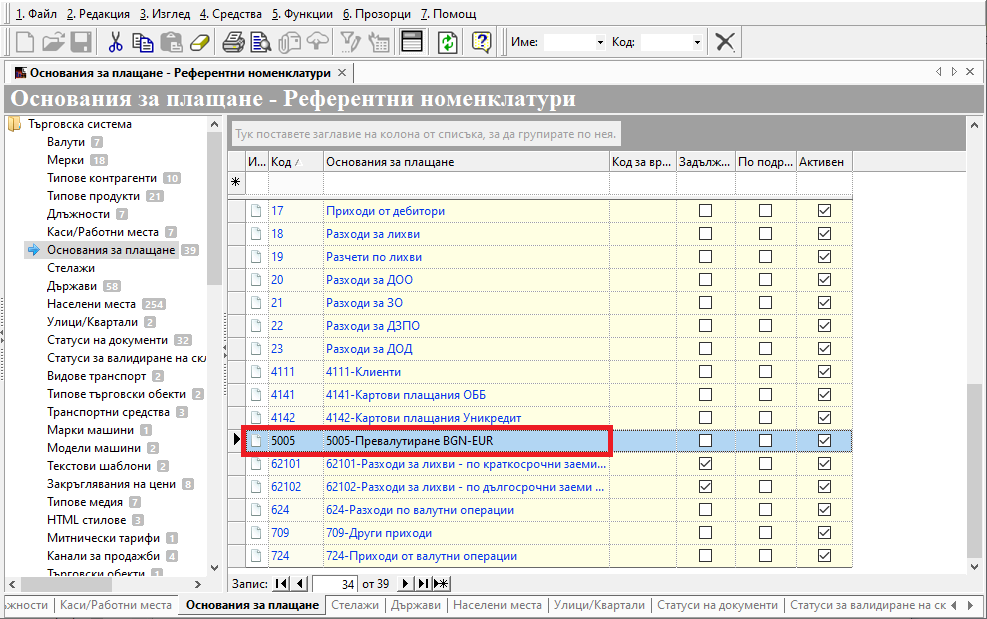Click the X icon beside the Код filter
987x619 pixels.
tap(725, 42)
